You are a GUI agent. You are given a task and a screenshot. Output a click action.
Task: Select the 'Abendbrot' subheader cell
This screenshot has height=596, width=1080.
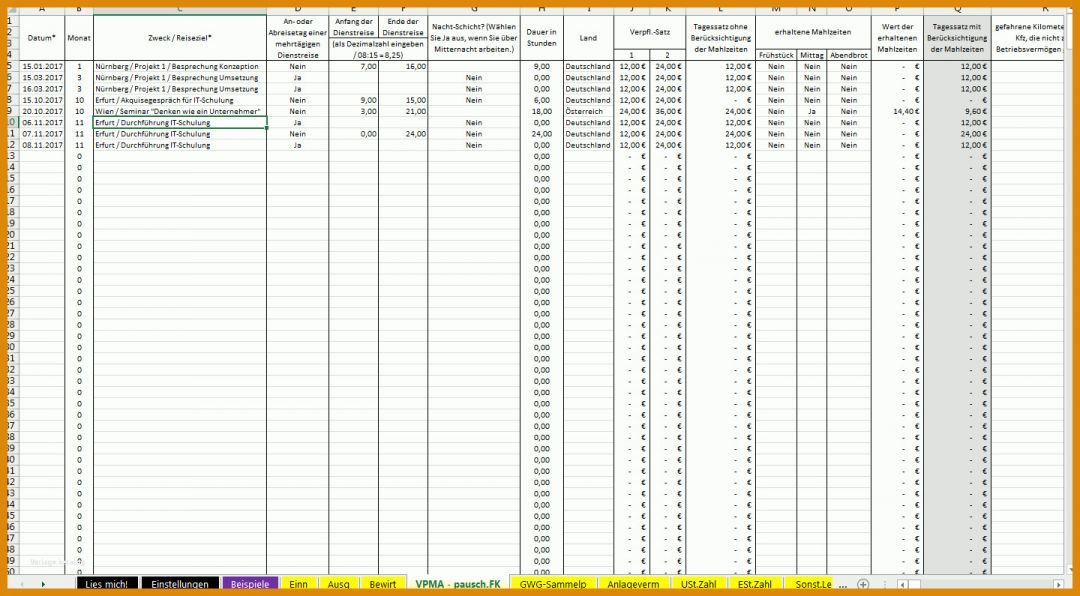tap(849, 55)
